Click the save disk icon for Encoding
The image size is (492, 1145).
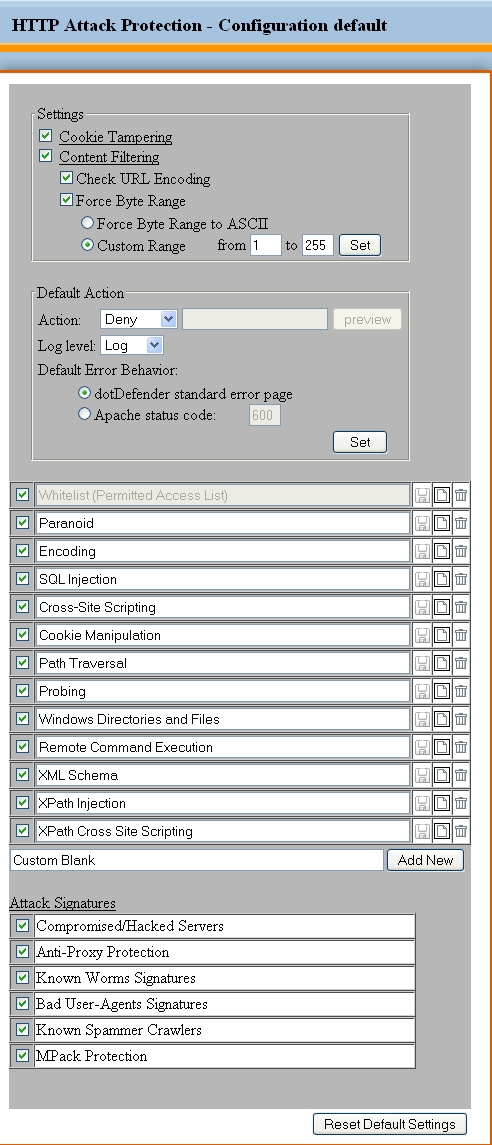(422, 551)
